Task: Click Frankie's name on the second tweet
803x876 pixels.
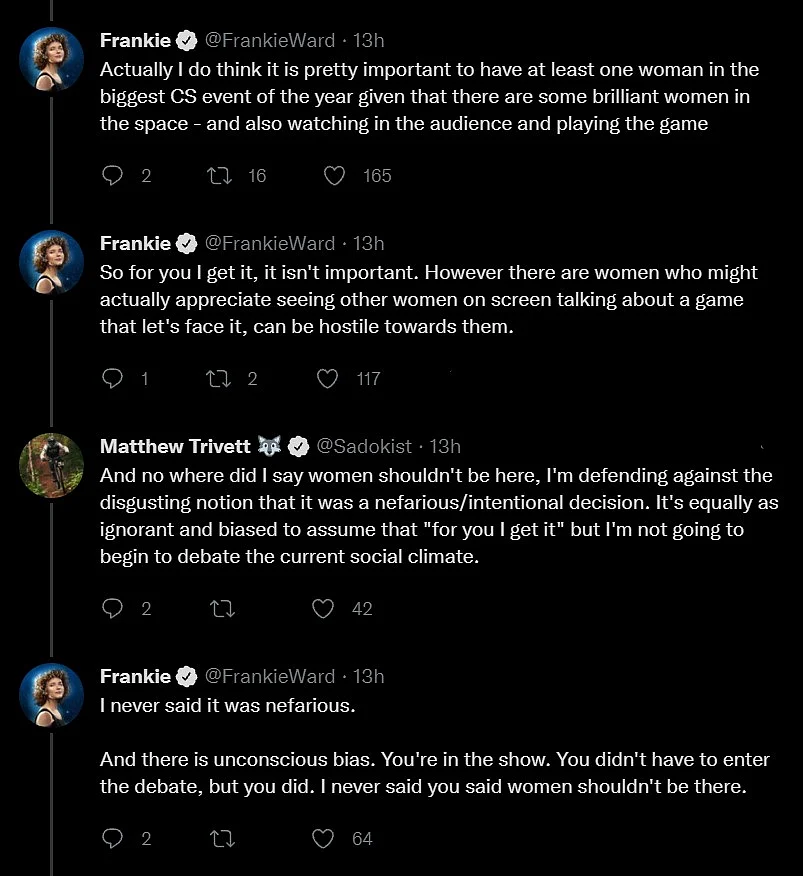Action: coord(135,243)
